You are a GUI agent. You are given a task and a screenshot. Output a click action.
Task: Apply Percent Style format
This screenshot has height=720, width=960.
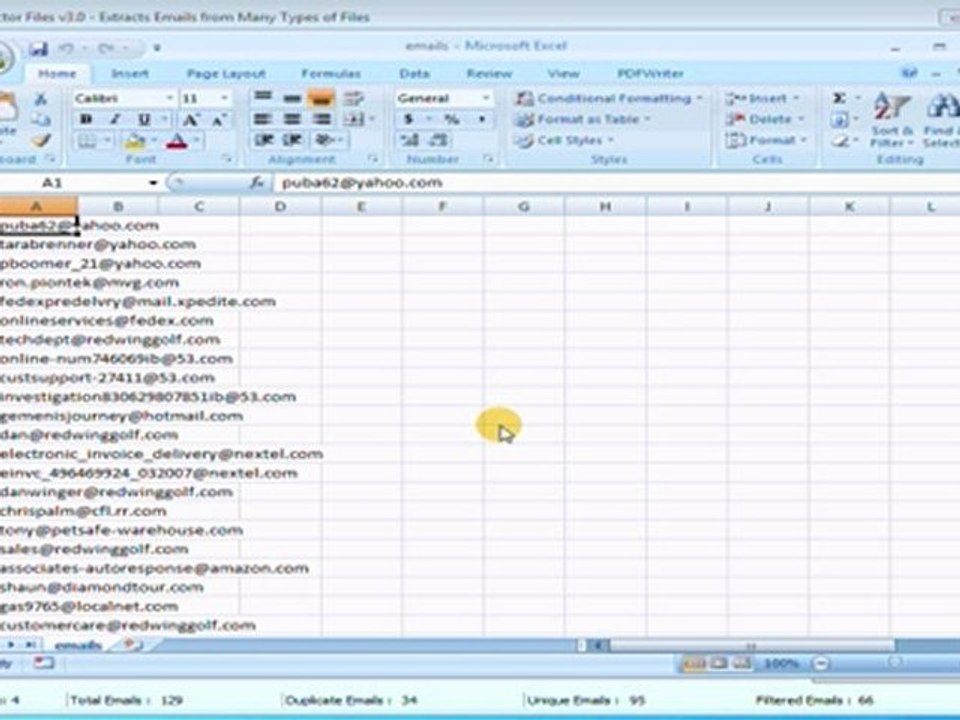click(x=452, y=119)
